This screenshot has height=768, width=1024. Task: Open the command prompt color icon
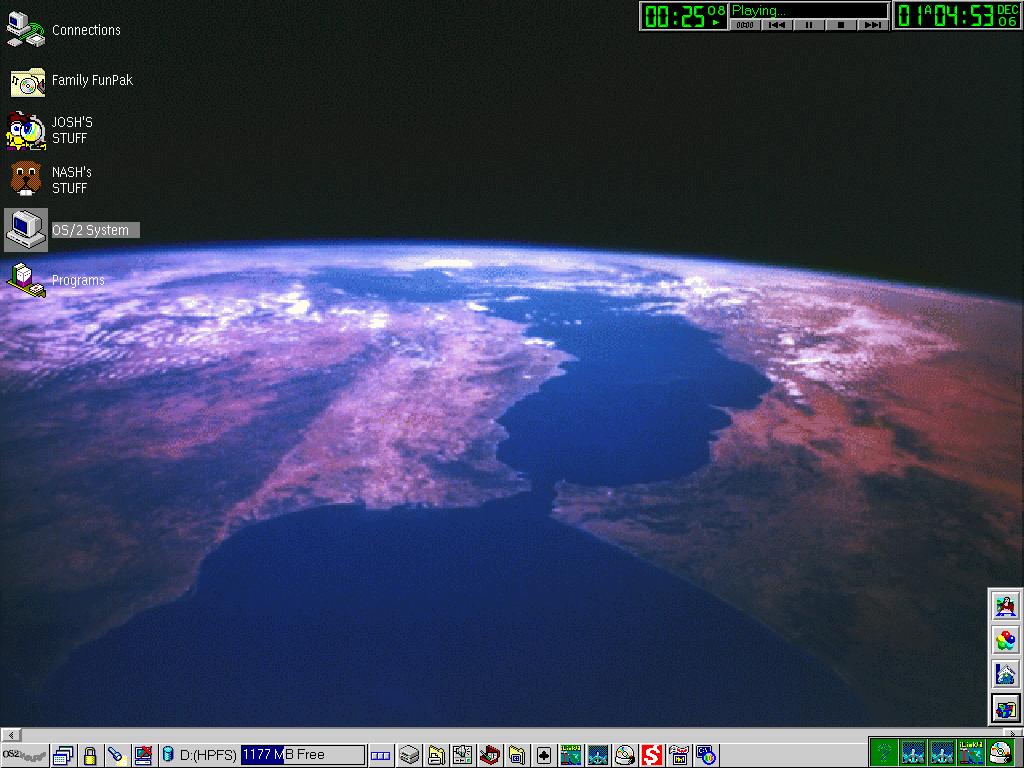pyautogui.click(x=706, y=756)
